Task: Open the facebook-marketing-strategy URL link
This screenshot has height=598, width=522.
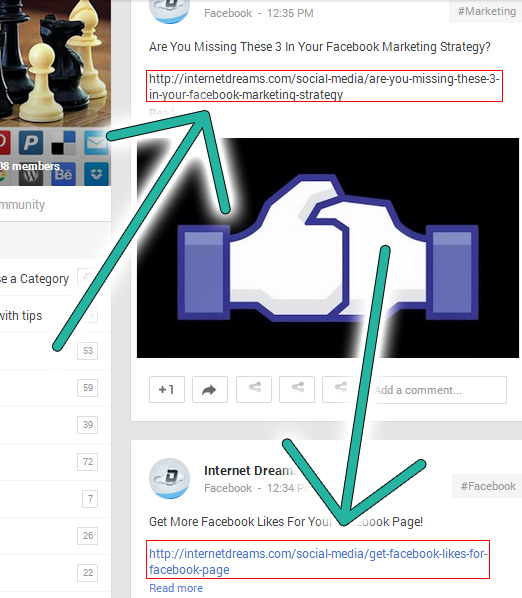Action: 324,86
